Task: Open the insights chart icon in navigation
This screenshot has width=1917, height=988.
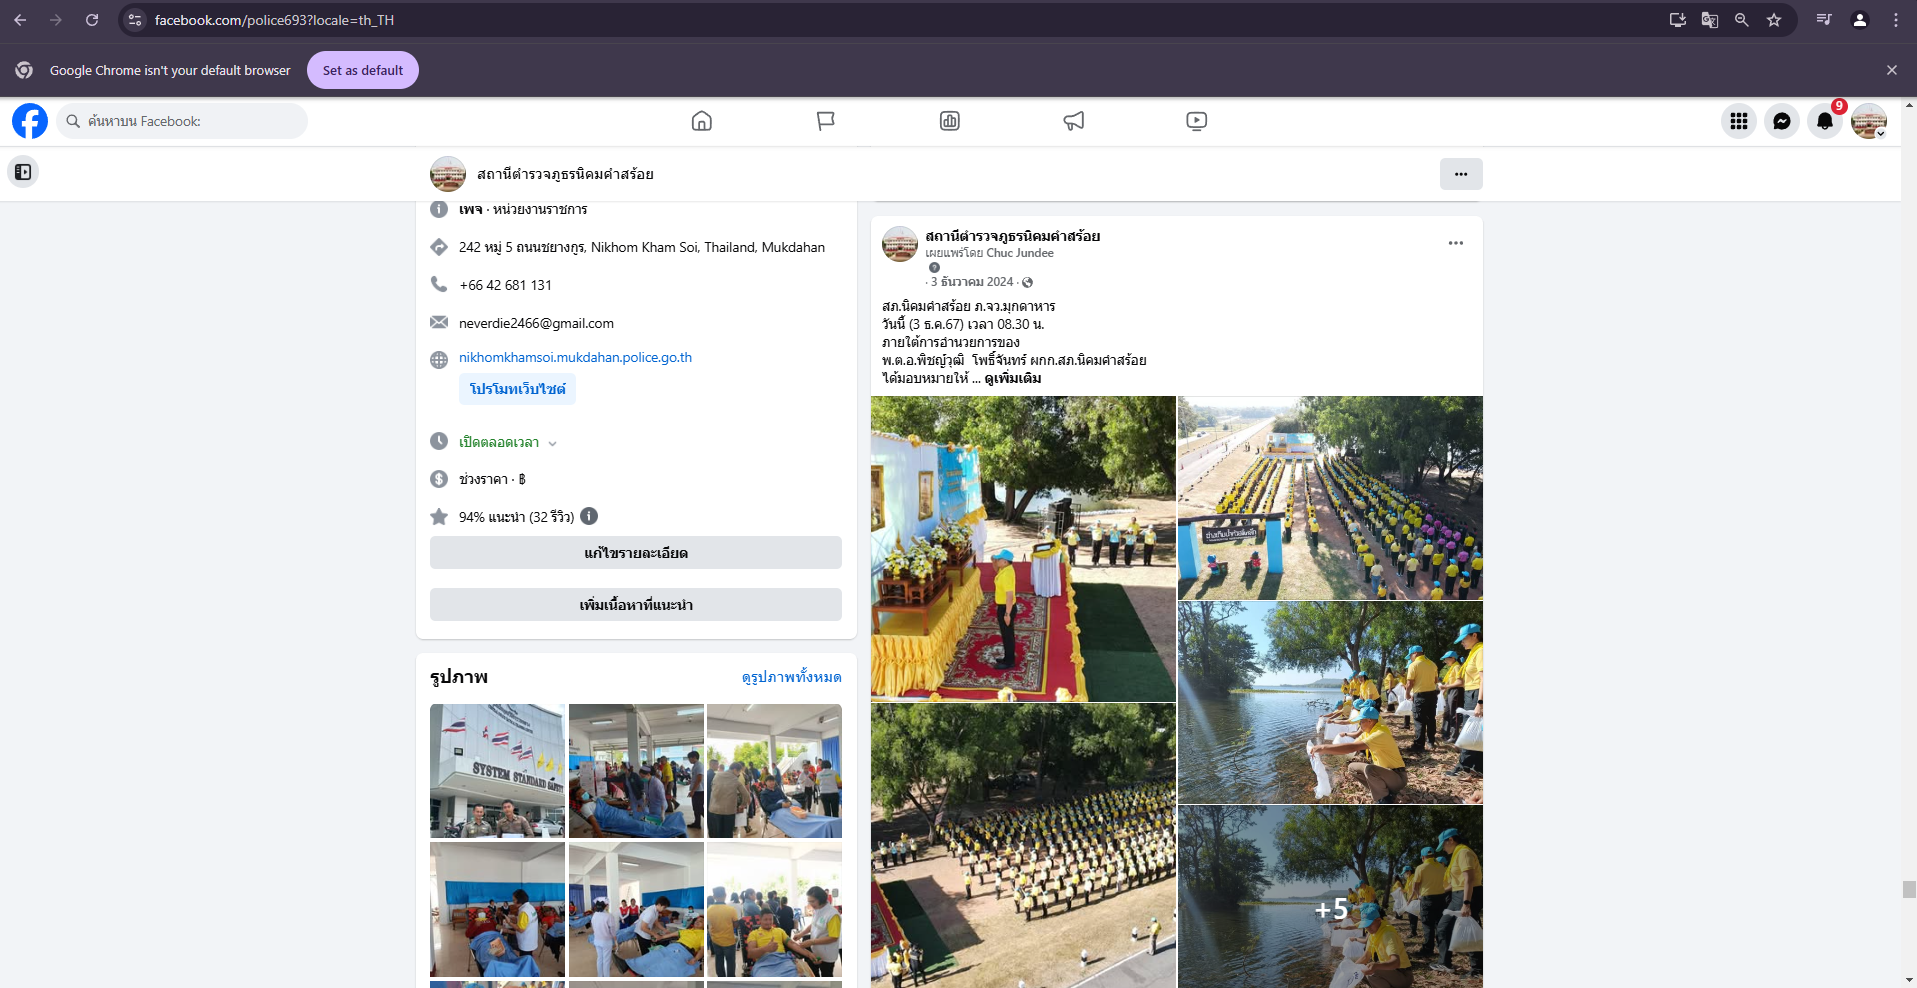Action: tap(949, 121)
